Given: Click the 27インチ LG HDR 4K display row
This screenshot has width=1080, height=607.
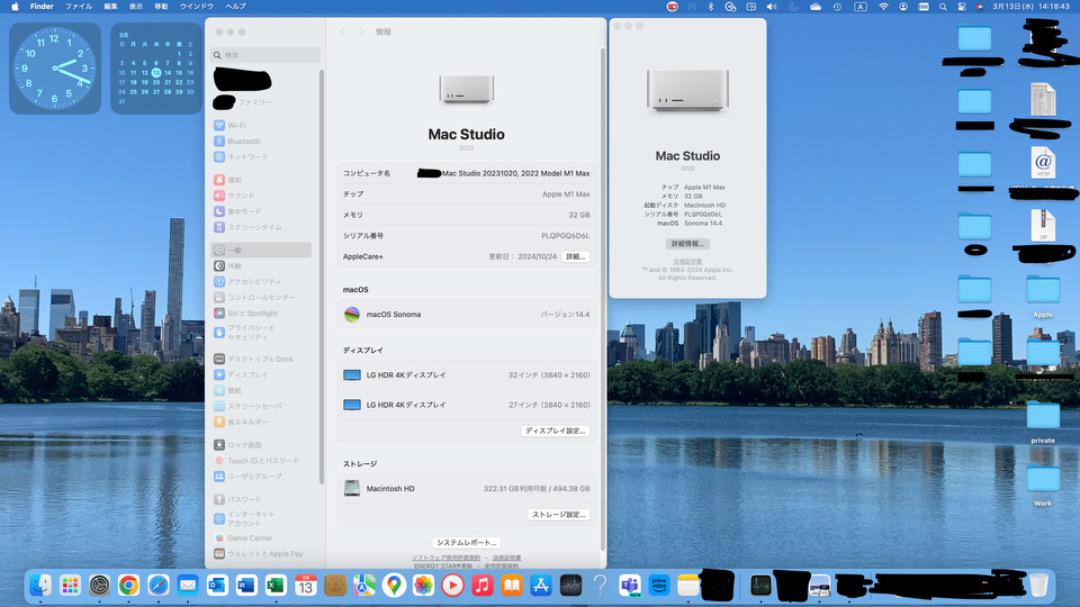Looking at the screenshot, I should pos(466,404).
